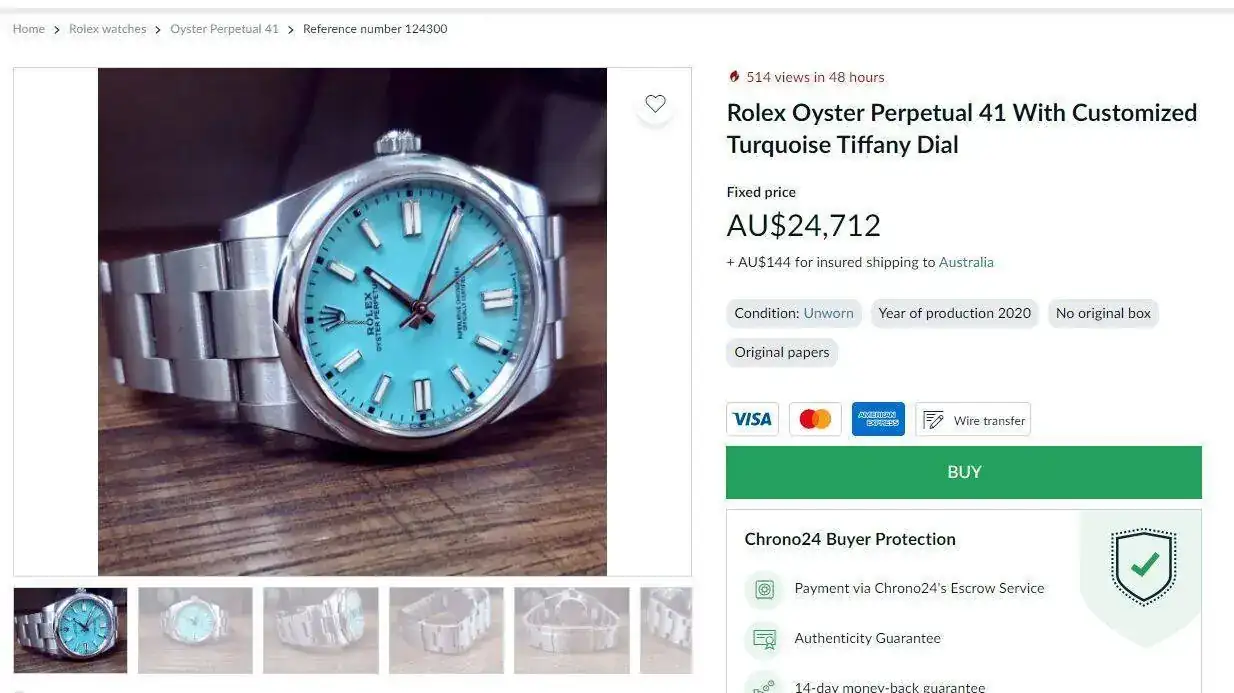Viewport: 1234px width, 693px height.
Task: Select the Mastercard payment icon
Action: (815, 419)
